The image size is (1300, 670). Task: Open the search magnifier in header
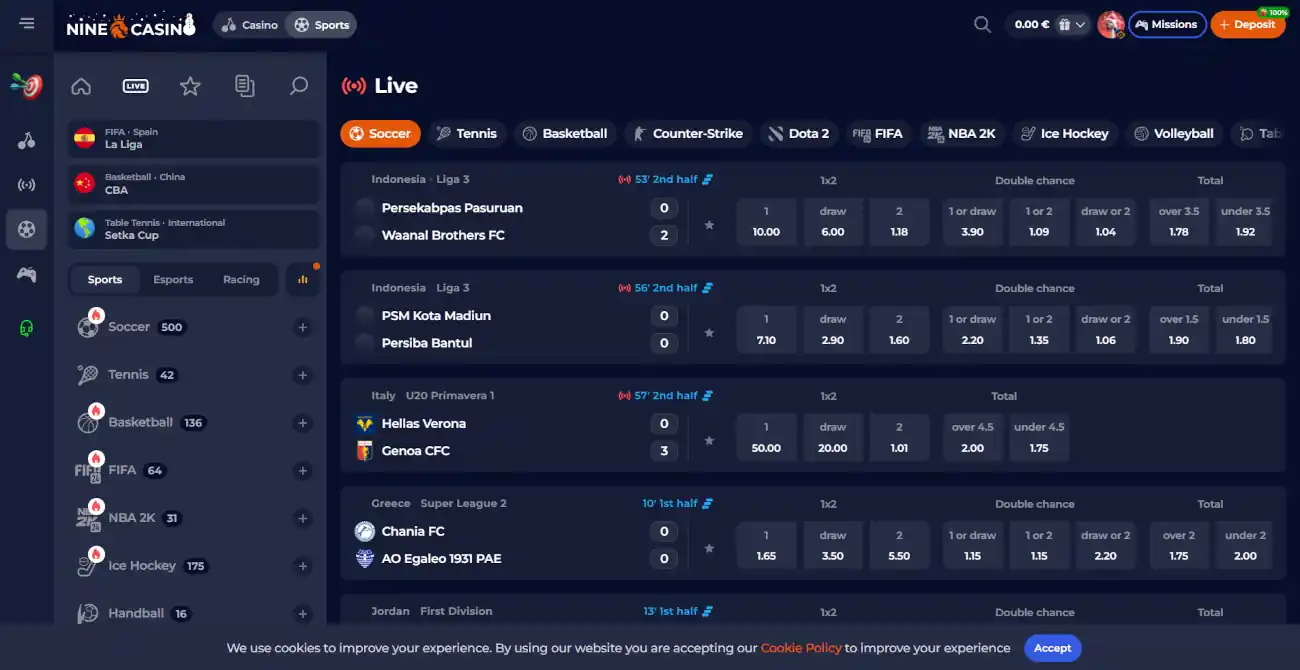[983, 25]
